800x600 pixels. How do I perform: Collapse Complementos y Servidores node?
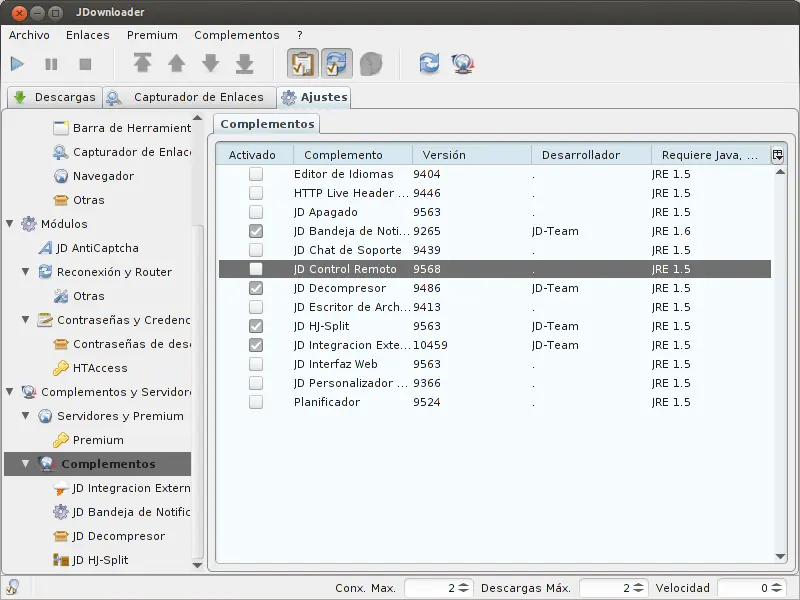click(x=10, y=391)
